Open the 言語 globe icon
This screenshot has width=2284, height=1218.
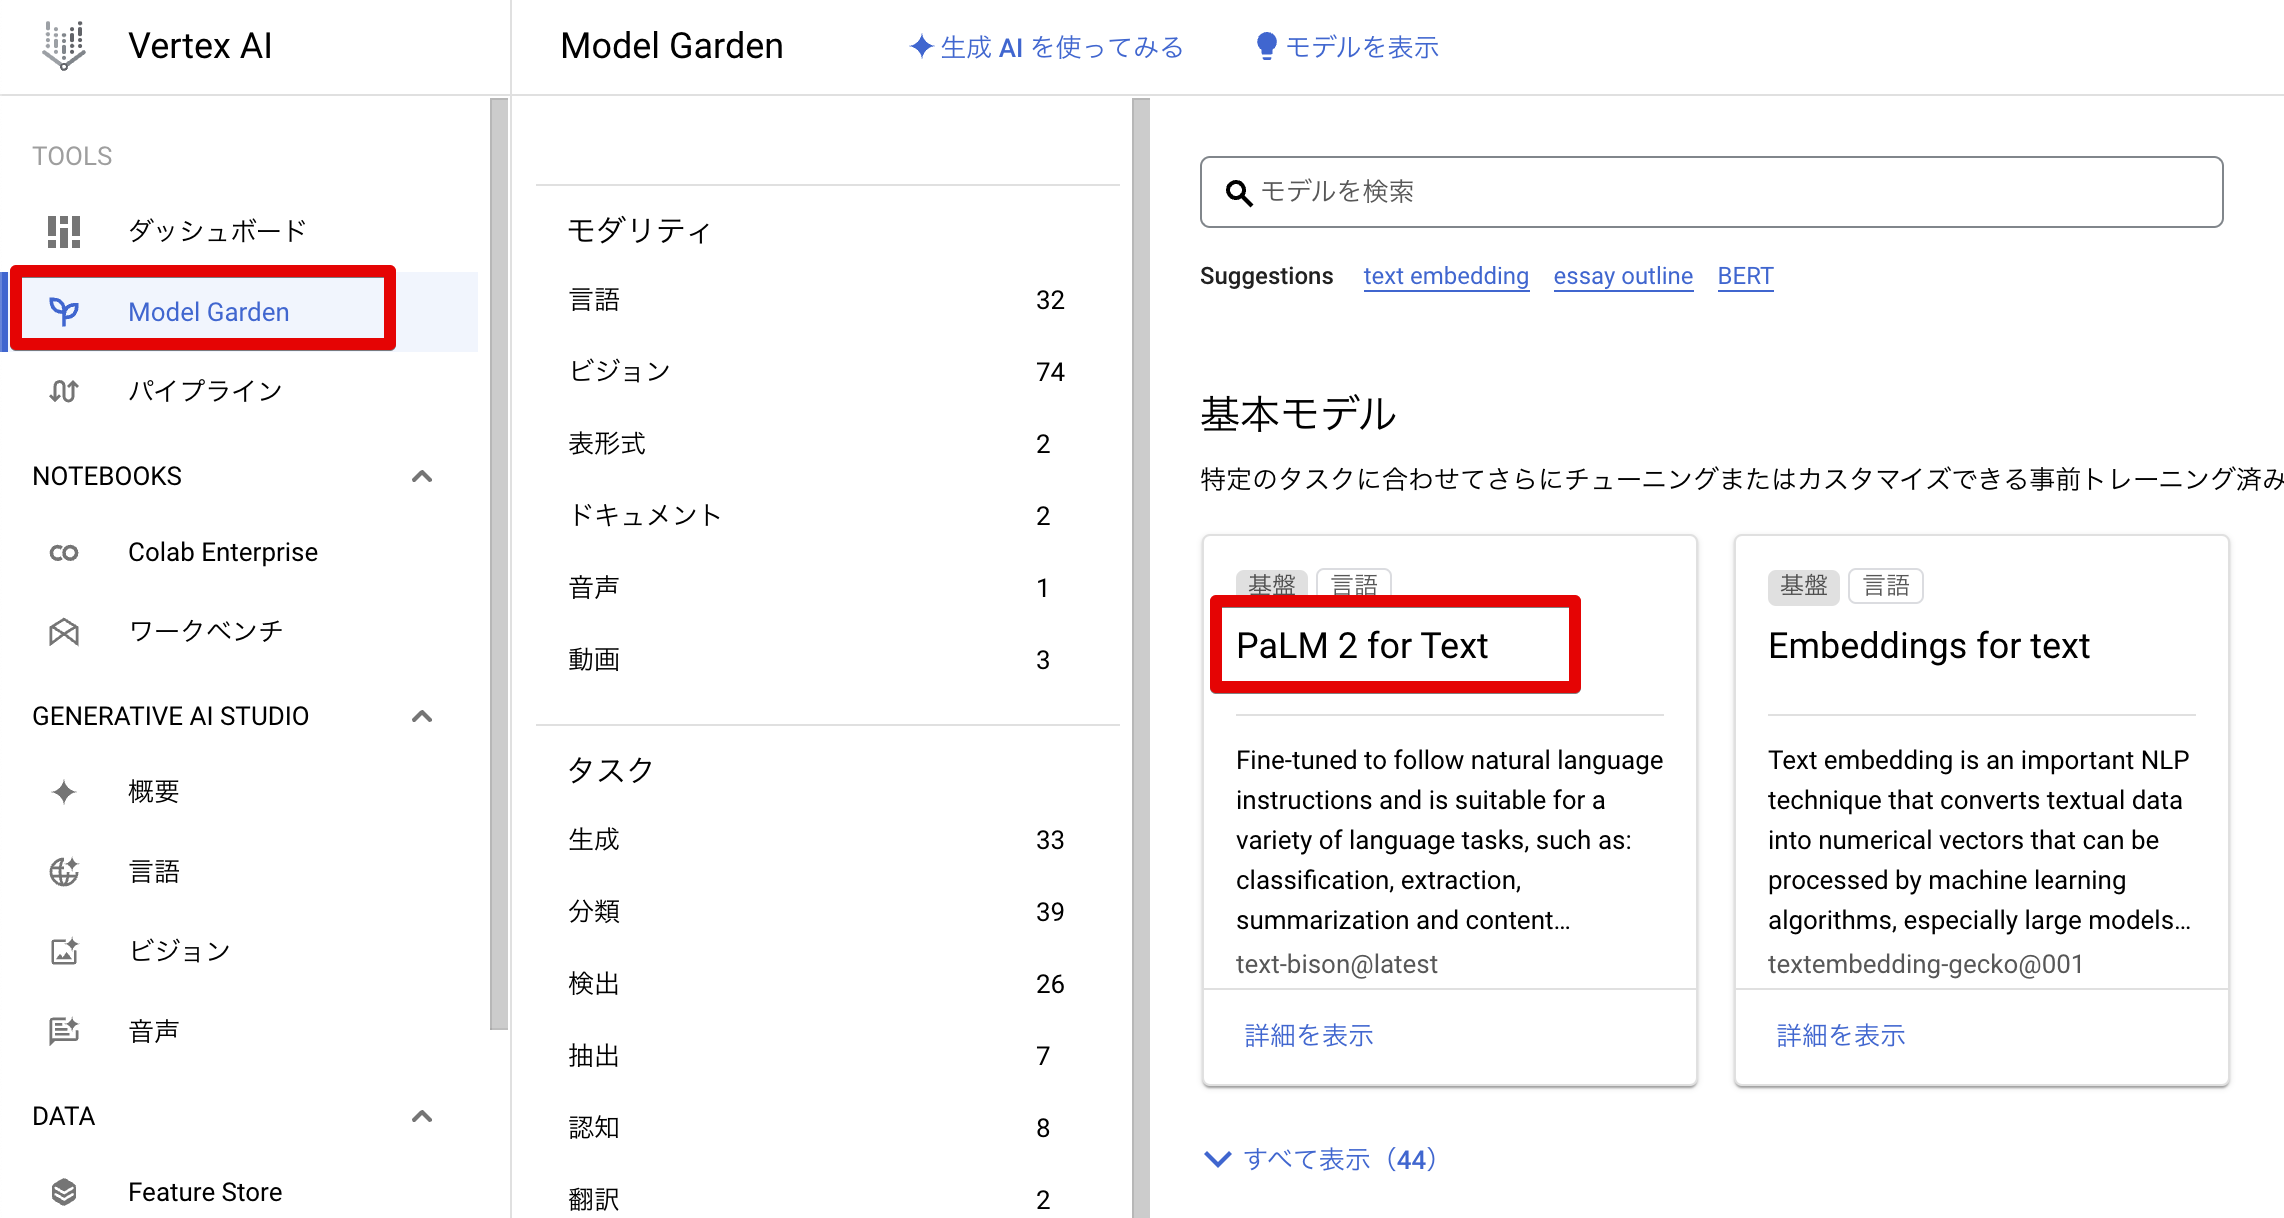pos(63,871)
